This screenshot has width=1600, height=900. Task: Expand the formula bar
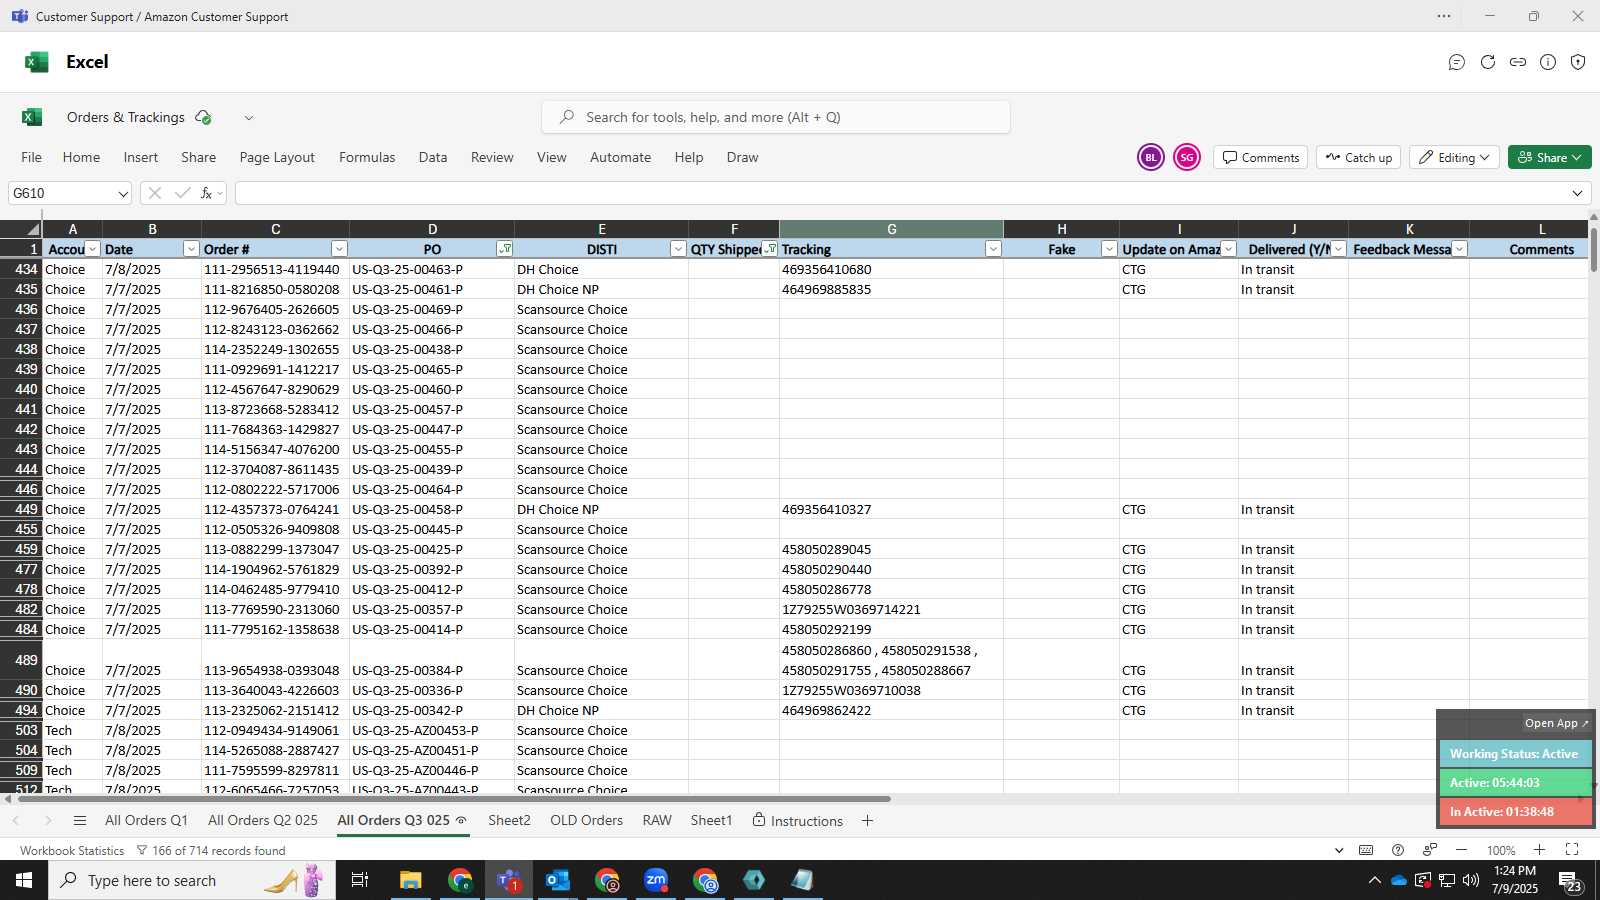[x=1577, y=193]
